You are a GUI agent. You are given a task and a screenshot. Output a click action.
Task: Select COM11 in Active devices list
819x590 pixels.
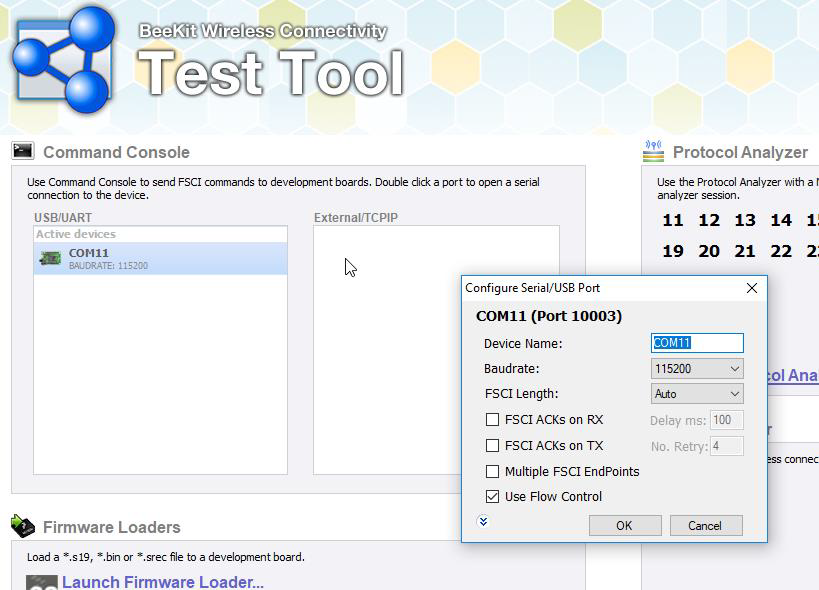click(160, 258)
